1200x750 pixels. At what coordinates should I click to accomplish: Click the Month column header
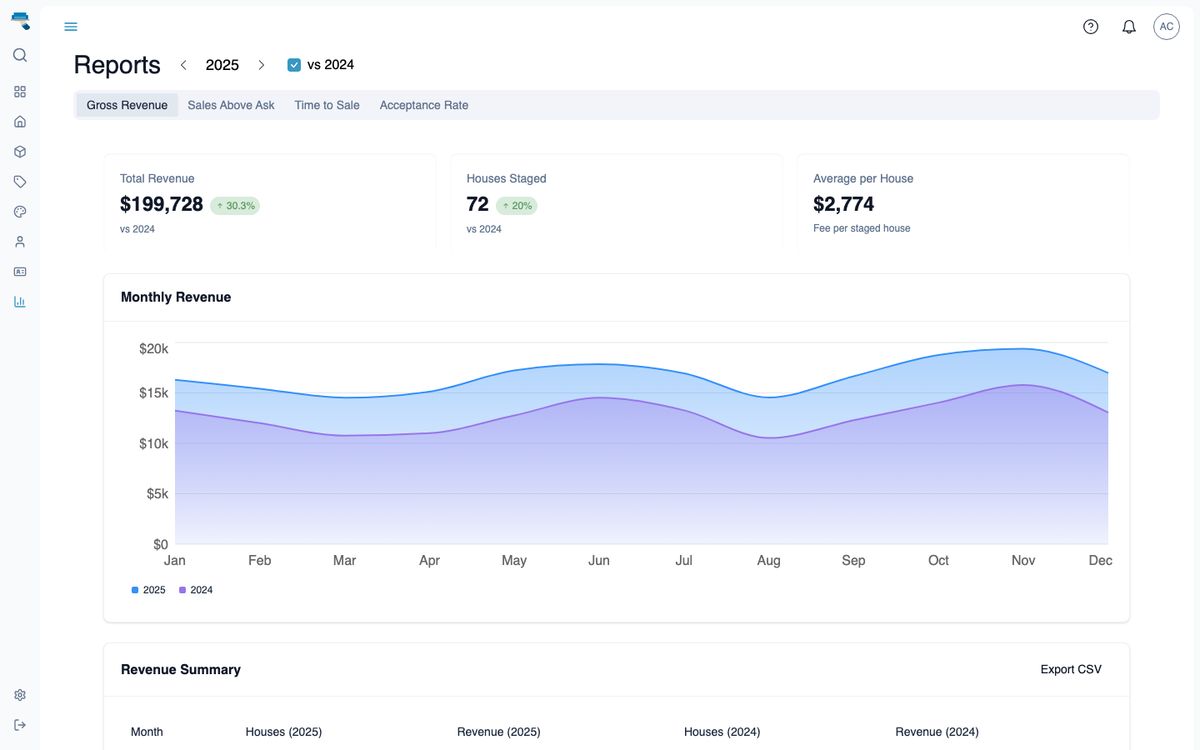147,732
